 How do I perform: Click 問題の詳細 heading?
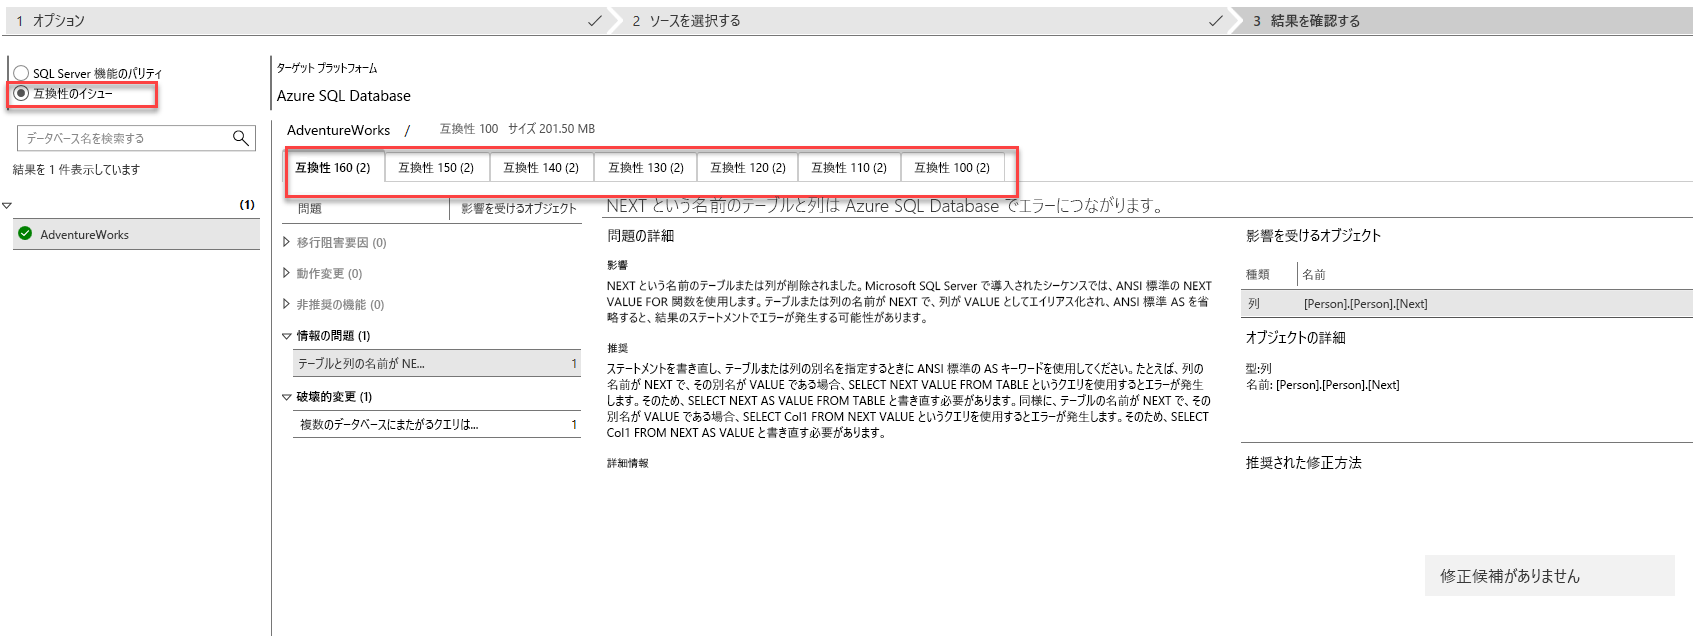pos(641,236)
